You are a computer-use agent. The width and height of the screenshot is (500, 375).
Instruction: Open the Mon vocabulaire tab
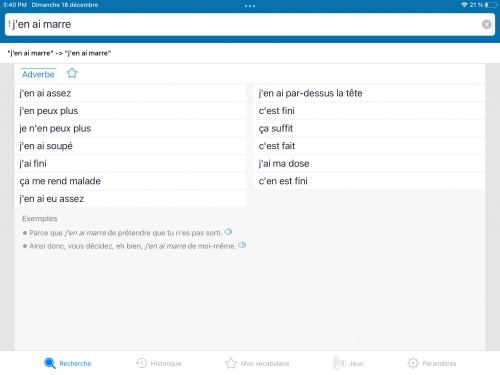click(257, 363)
